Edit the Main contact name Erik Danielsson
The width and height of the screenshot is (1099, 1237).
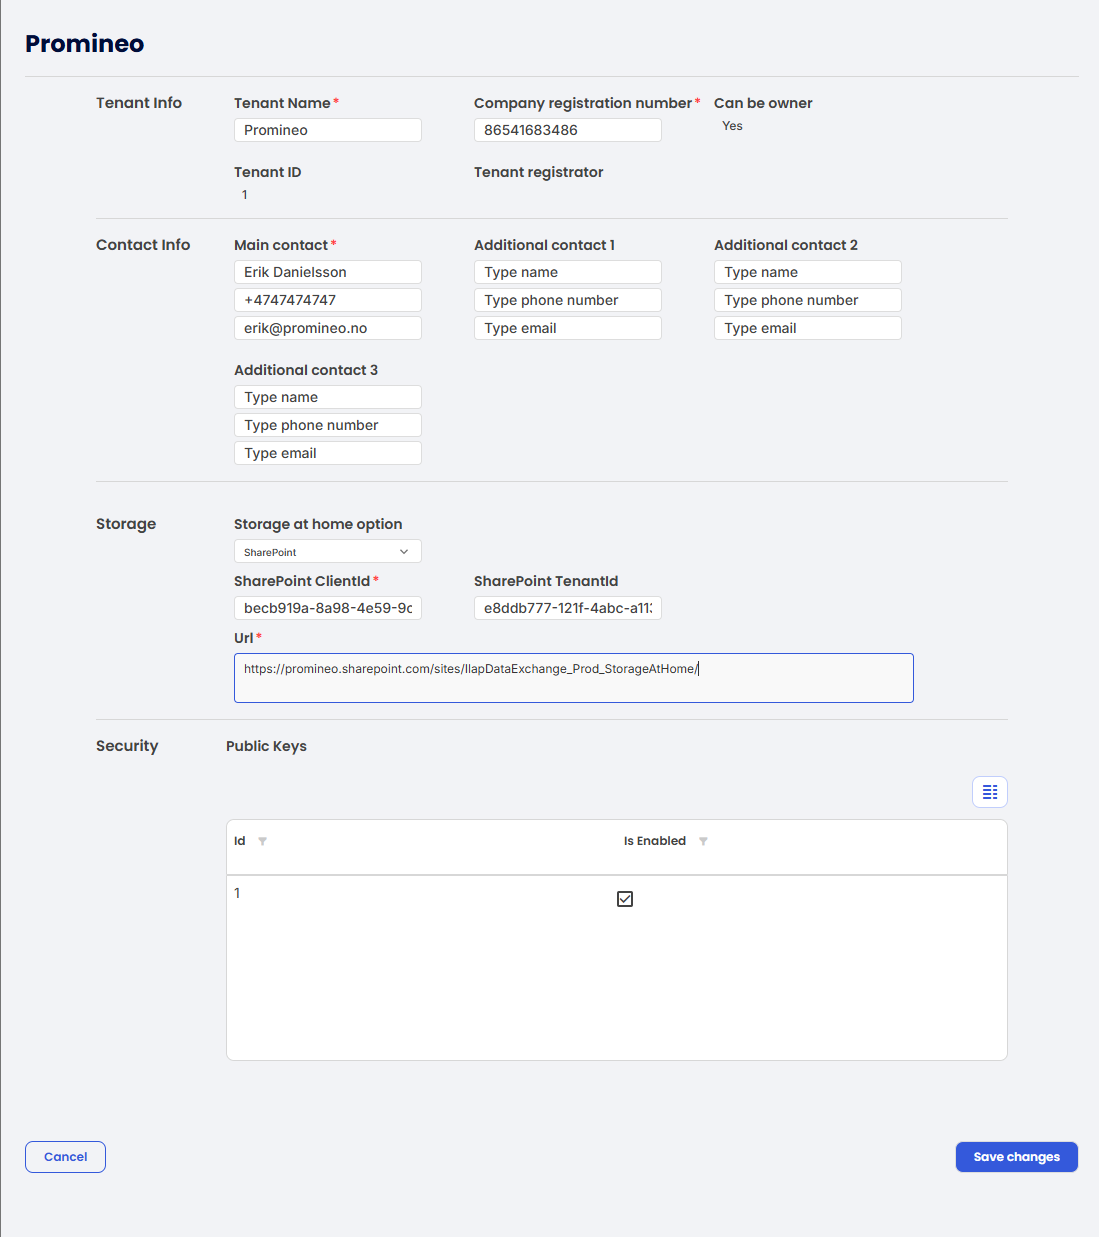328,272
